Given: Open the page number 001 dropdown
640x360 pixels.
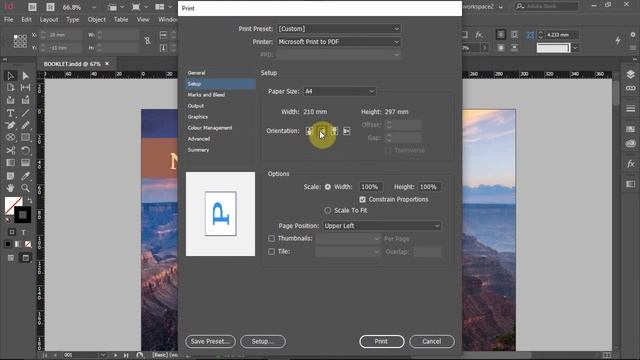Looking at the screenshot, I should tap(103, 355).
